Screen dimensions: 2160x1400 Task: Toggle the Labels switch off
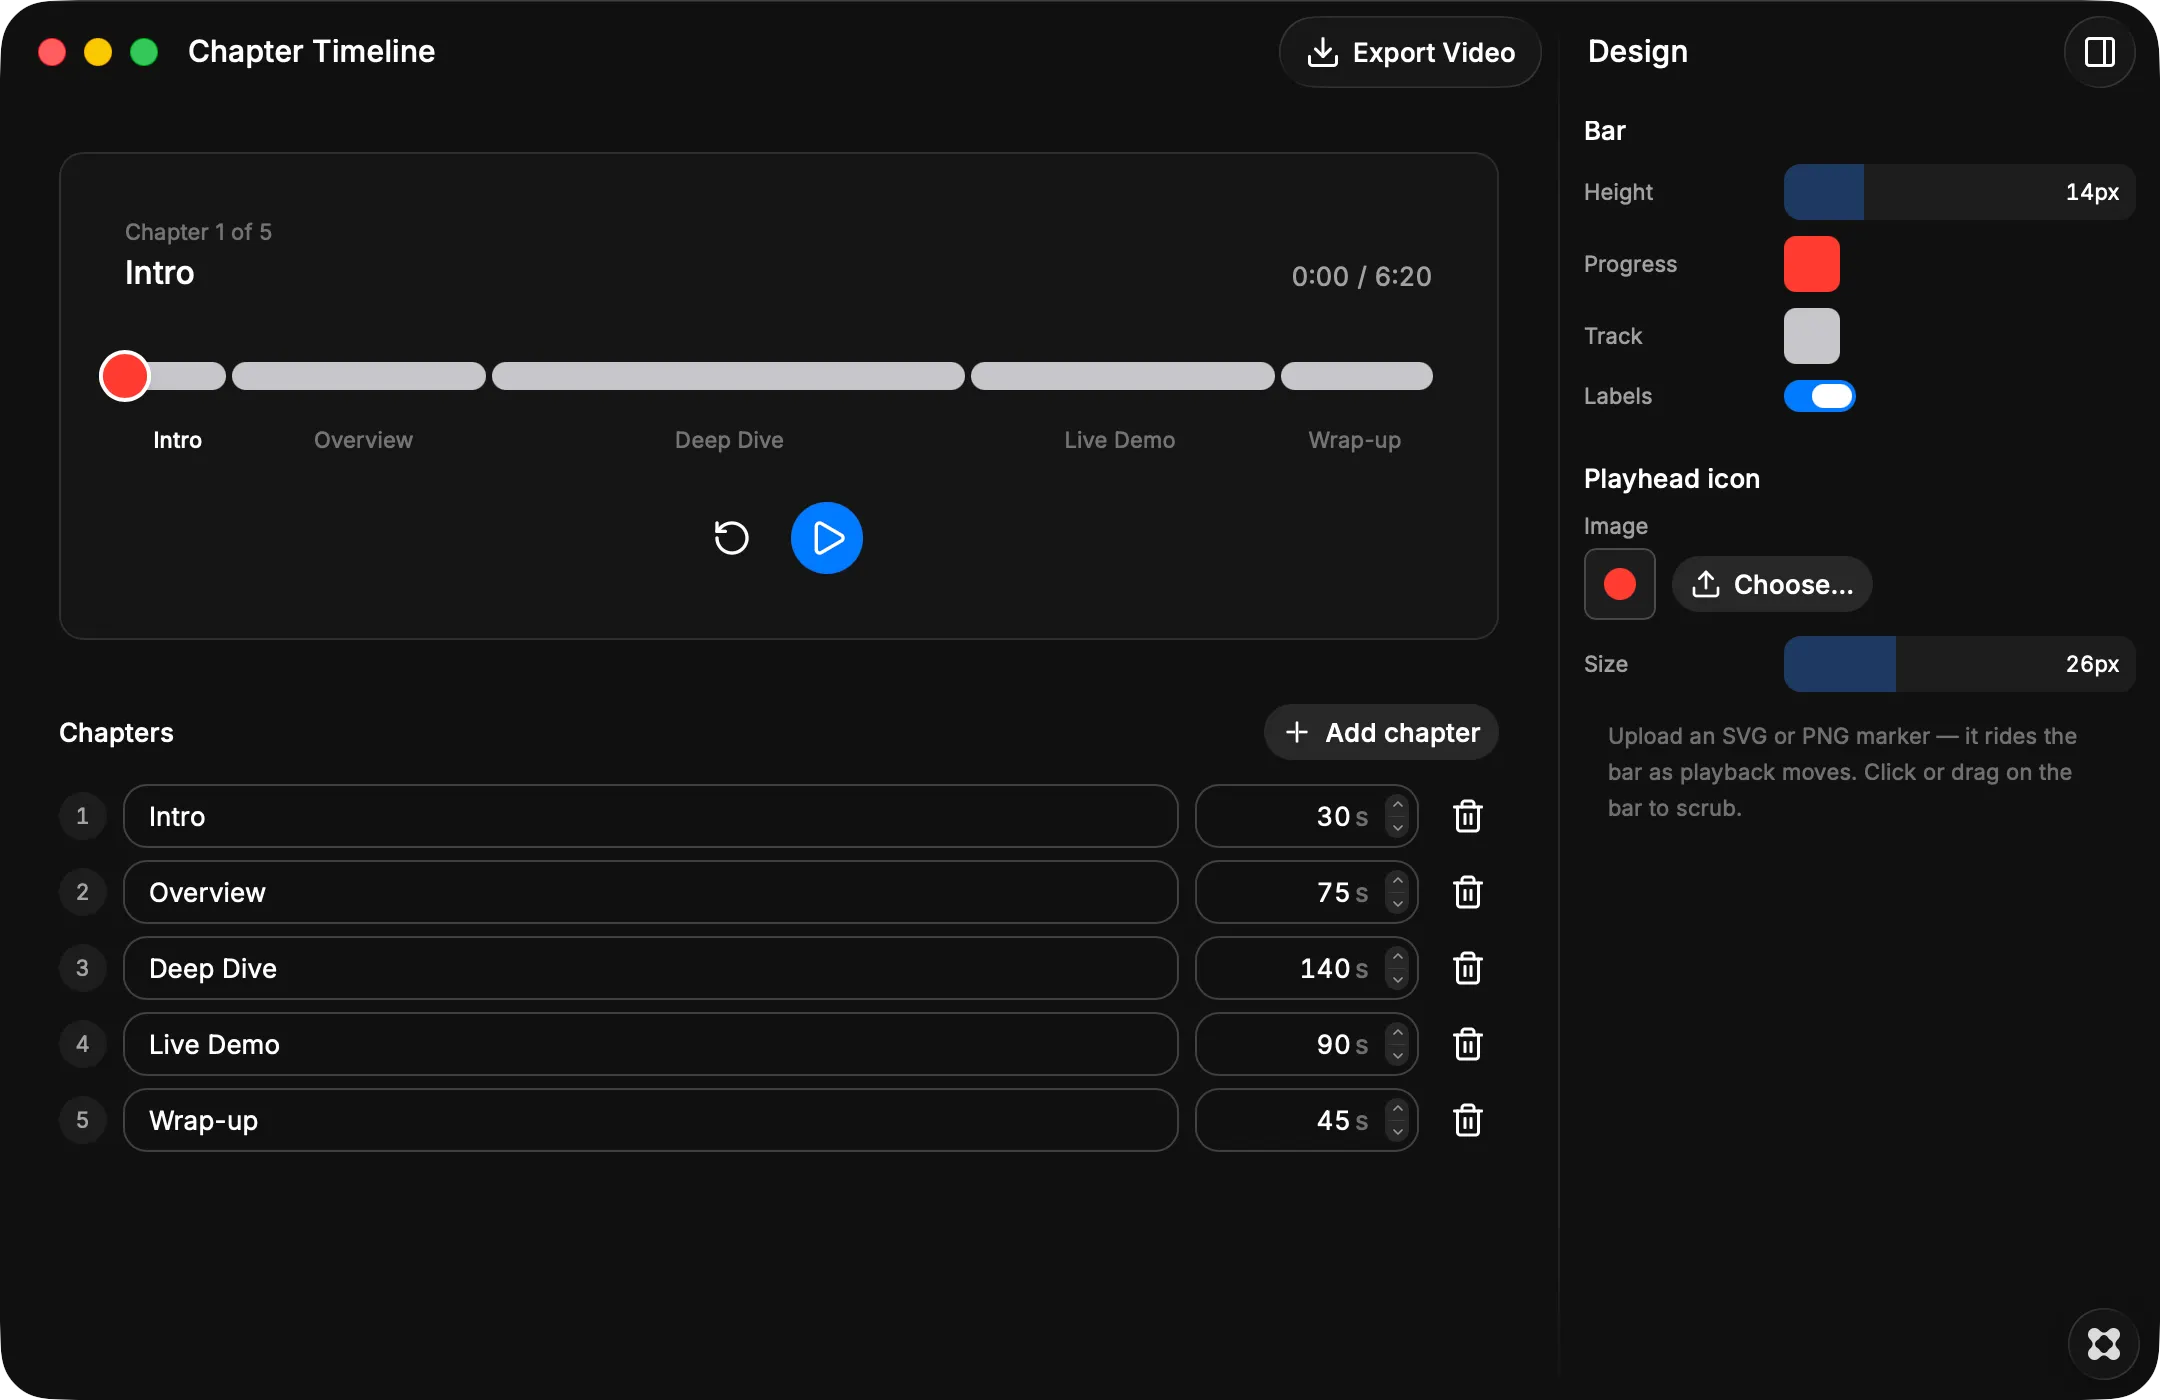(x=1820, y=396)
